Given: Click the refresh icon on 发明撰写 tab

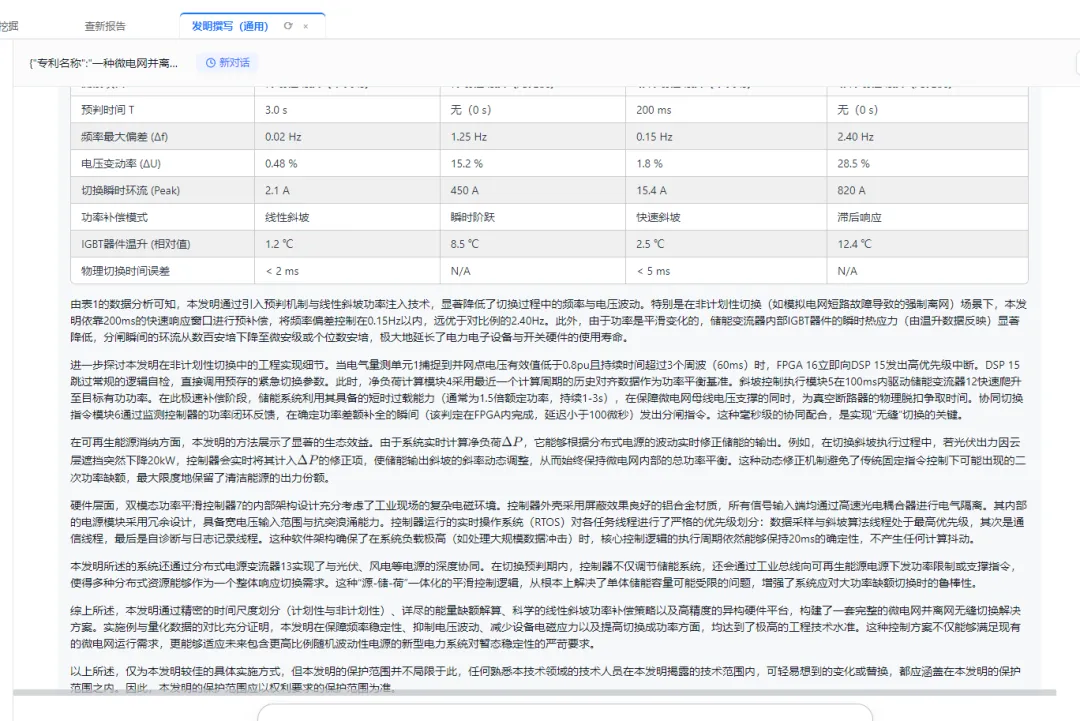Looking at the screenshot, I should click(288, 26).
